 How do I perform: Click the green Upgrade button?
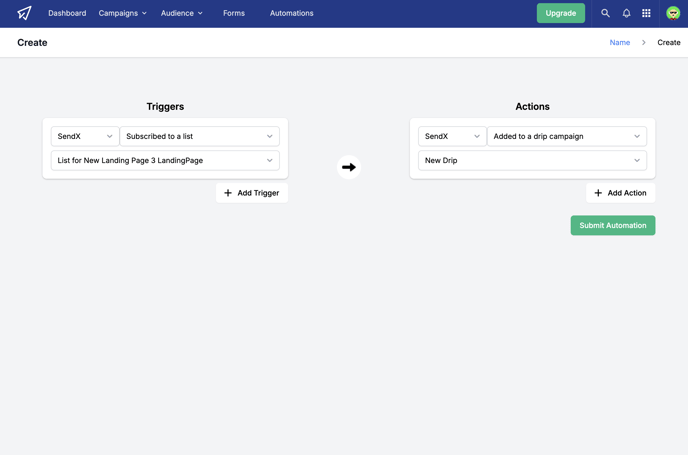pos(561,13)
